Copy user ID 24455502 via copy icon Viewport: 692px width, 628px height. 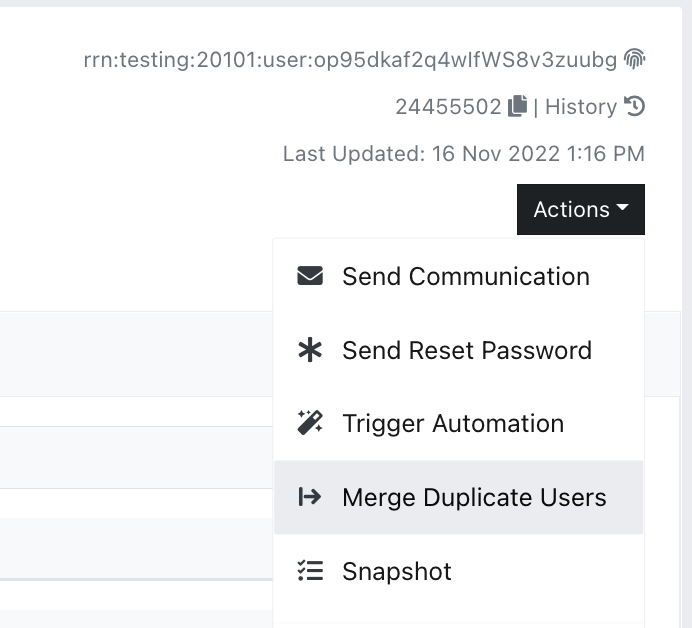[x=517, y=106]
